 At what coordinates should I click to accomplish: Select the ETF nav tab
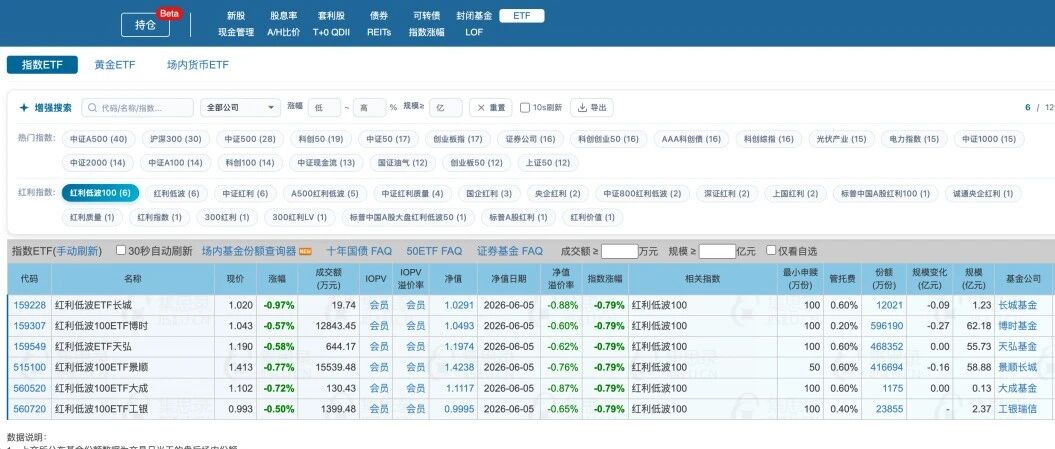click(x=521, y=15)
